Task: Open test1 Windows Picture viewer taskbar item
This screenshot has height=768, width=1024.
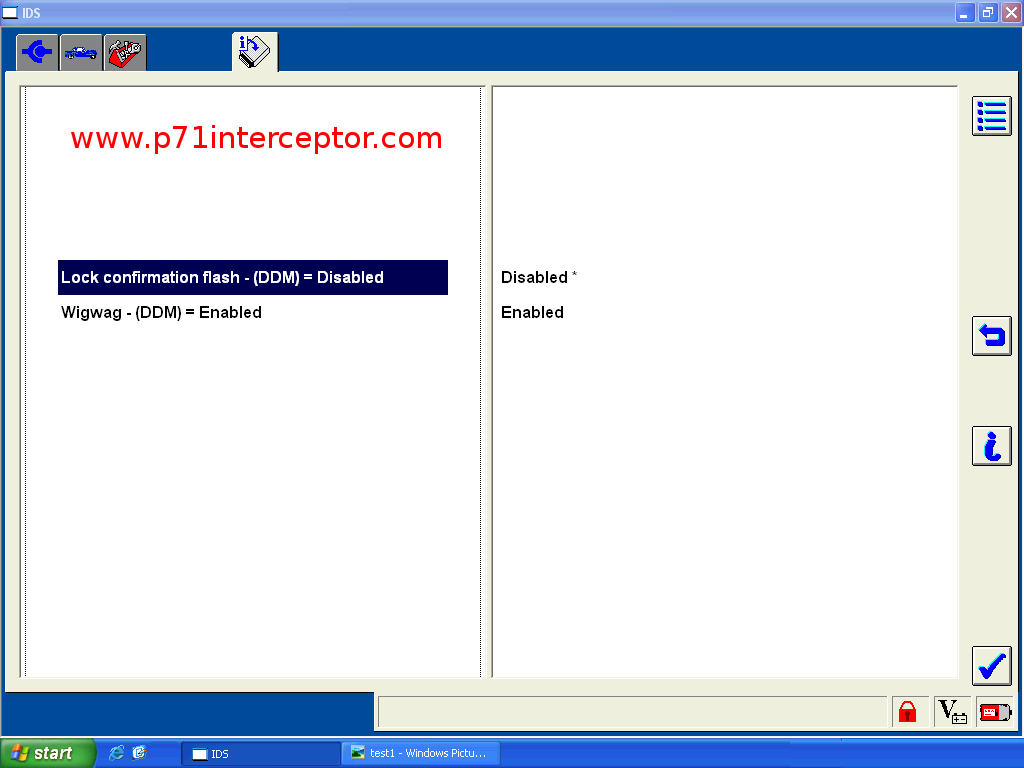Action: [420, 753]
